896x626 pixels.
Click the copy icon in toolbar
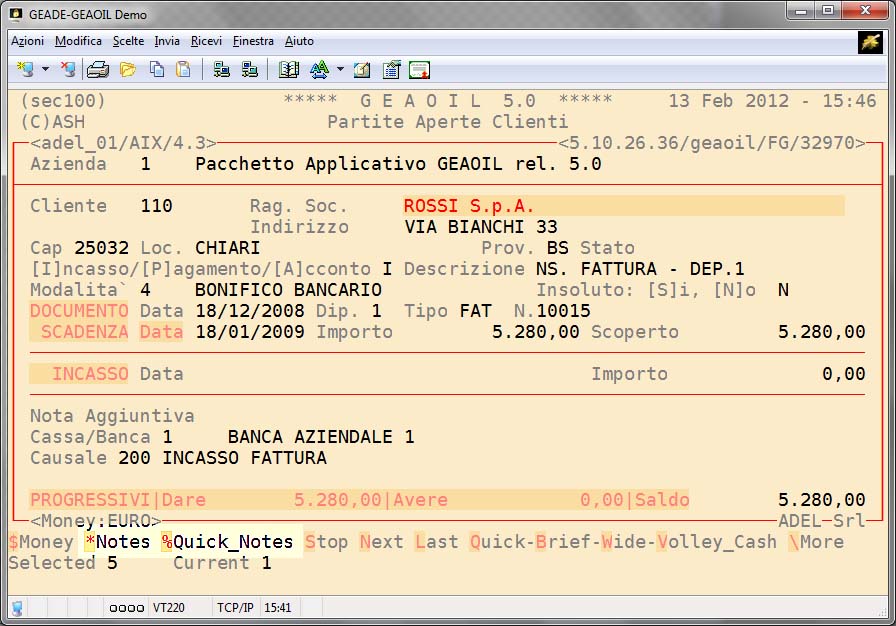pyautogui.click(x=157, y=70)
